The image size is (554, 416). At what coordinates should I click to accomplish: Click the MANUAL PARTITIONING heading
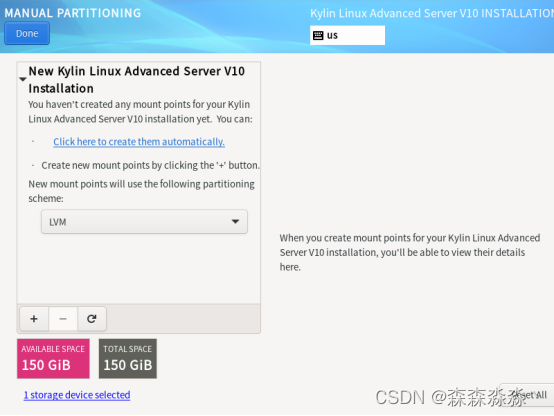click(x=72, y=13)
